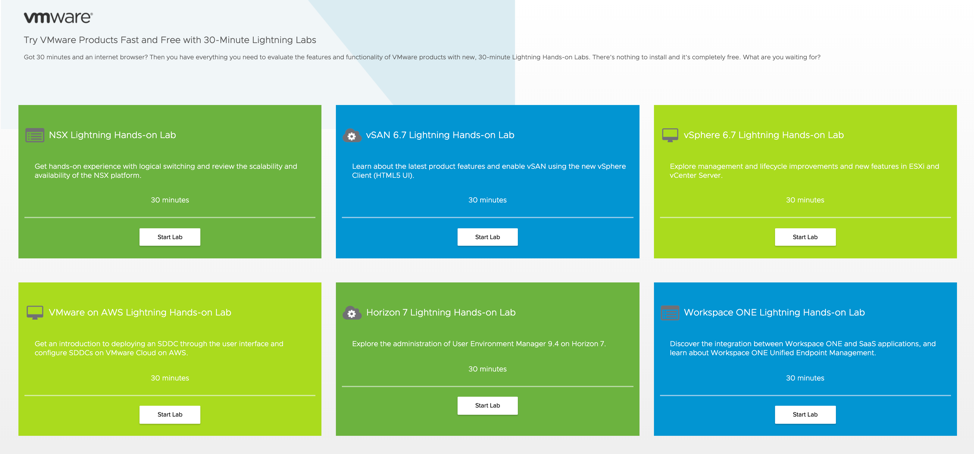The image size is (974, 454).
Task: Click the vSAN description about HTML5 UI
Action: (x=489, y=171)
